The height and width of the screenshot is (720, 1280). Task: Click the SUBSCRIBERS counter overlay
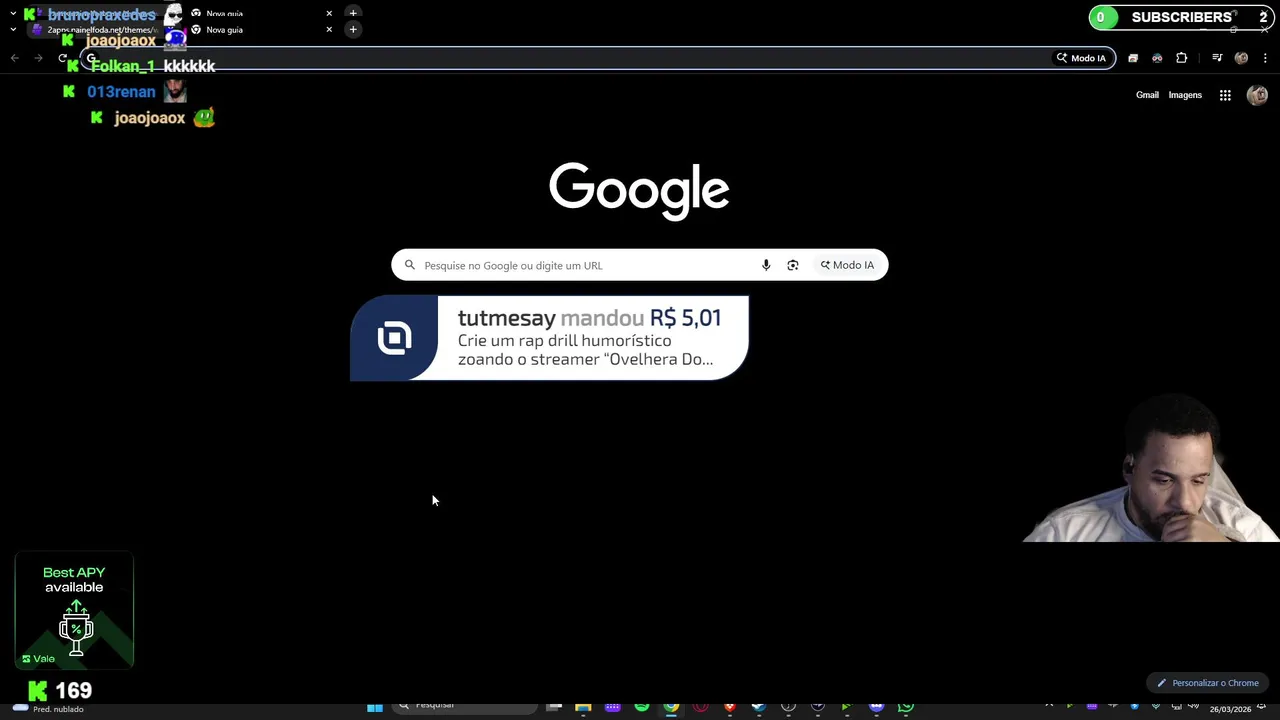(x=1180, y=17)
